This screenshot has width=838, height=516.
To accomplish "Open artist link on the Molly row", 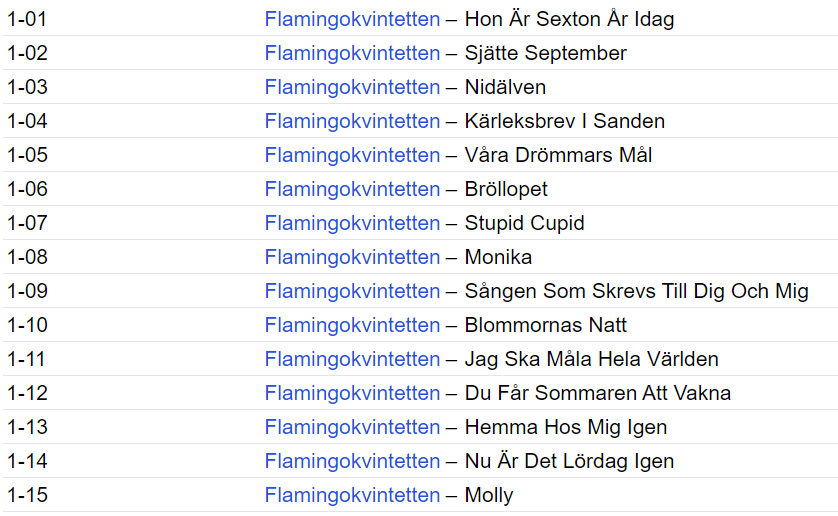I will (352, 495).
